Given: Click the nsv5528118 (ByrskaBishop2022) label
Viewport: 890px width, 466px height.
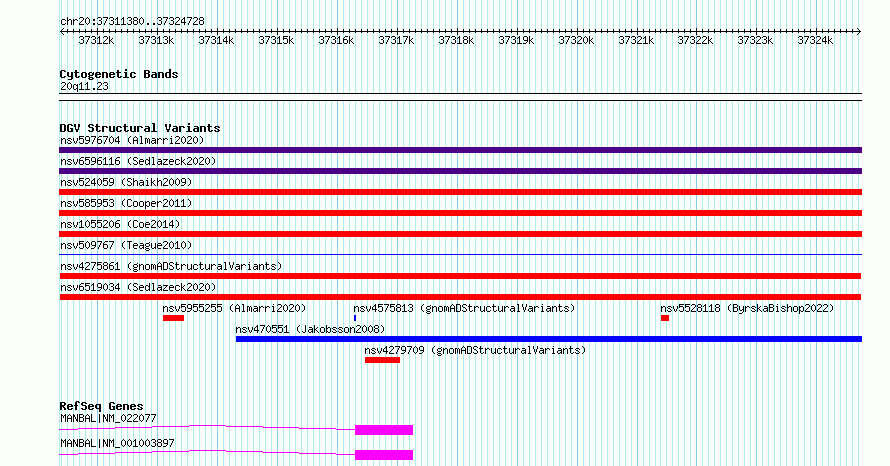Looking at the screenshot, I should coord(747,308).
